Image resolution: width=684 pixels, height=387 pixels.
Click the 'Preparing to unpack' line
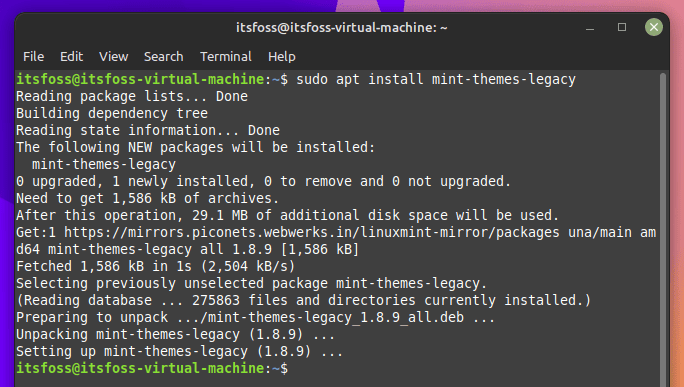coord(256,318)
